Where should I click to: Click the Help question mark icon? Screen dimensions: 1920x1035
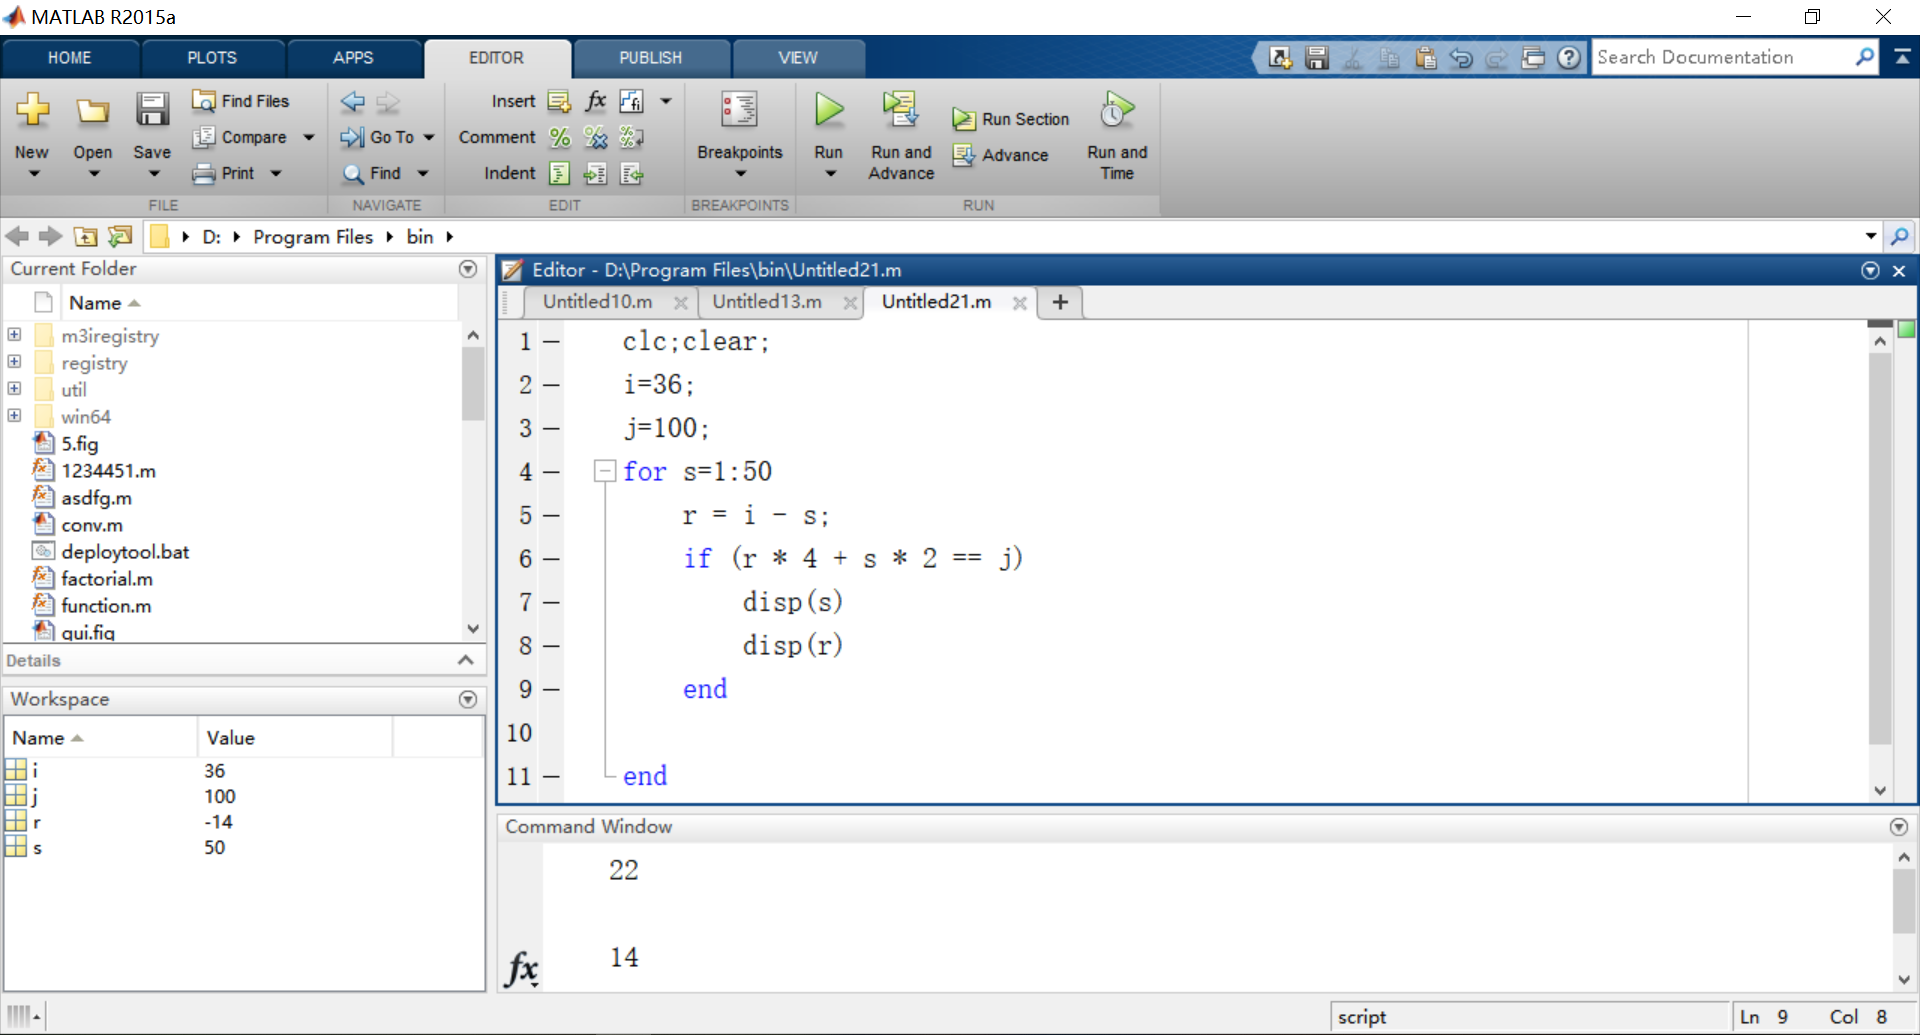(x=1569, y=58)
